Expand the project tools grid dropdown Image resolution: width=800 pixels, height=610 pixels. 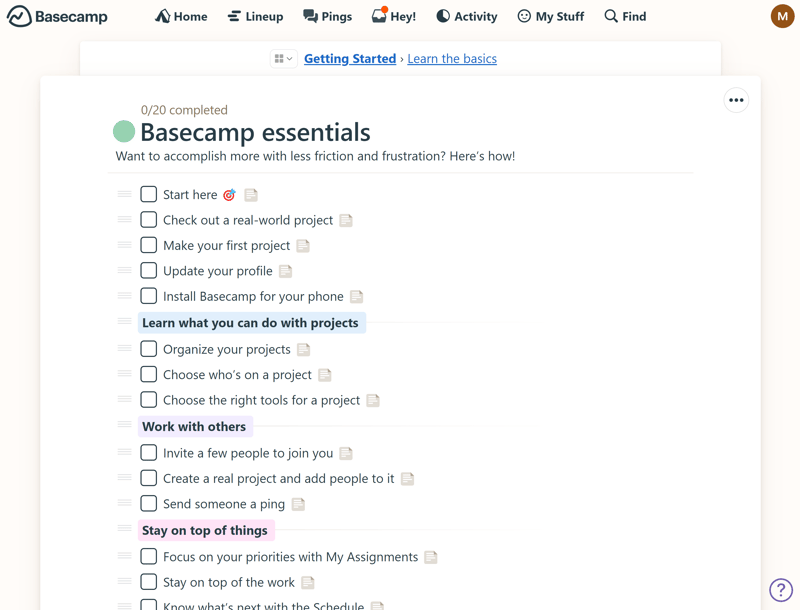pos(284,59)
